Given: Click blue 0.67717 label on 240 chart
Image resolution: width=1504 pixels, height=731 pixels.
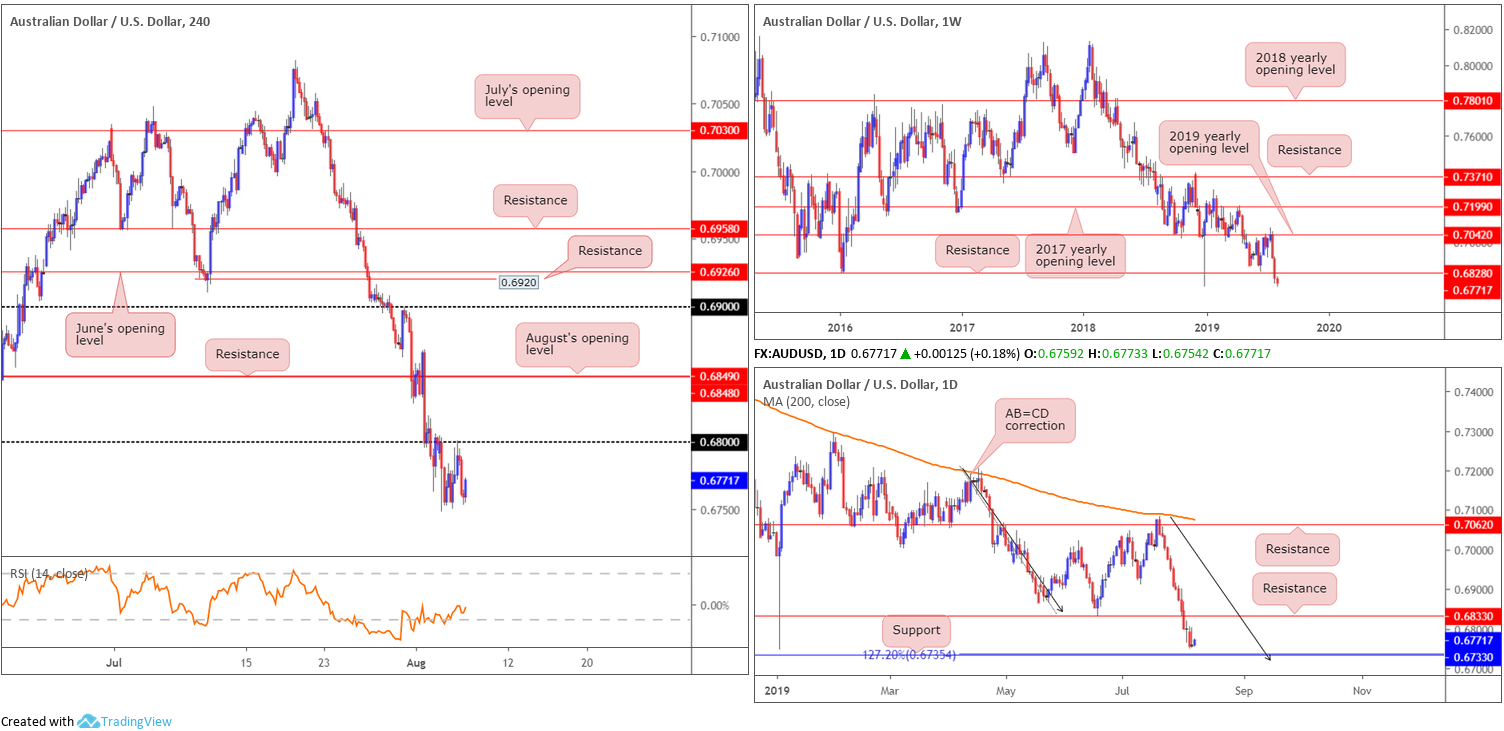Looking at the screenshot, I should (719, 480).
